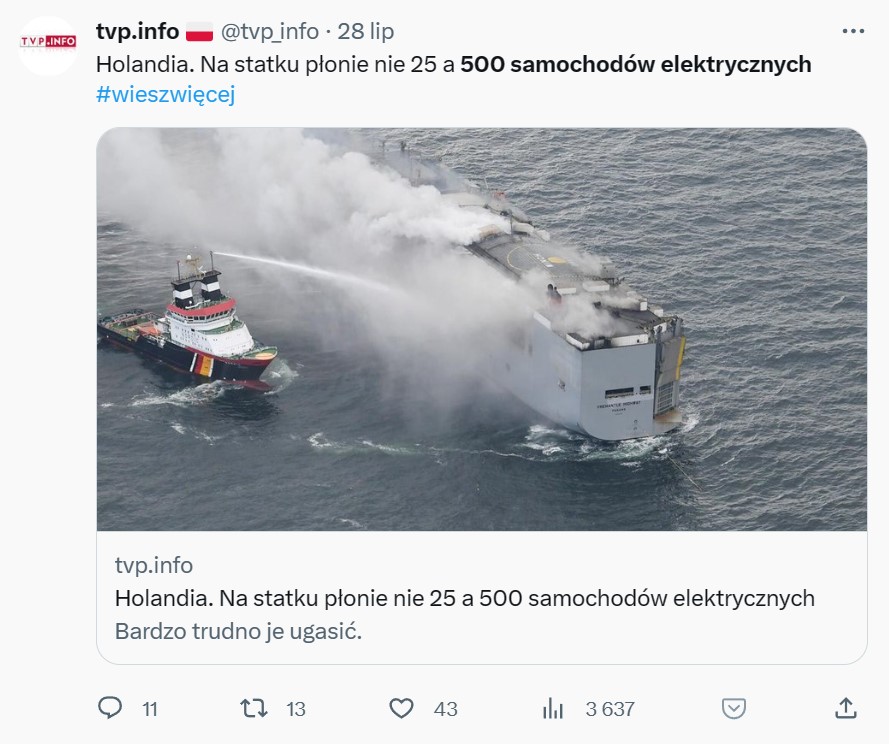
Task: Open the reply comment icon
Action: [x=110, y=708]
